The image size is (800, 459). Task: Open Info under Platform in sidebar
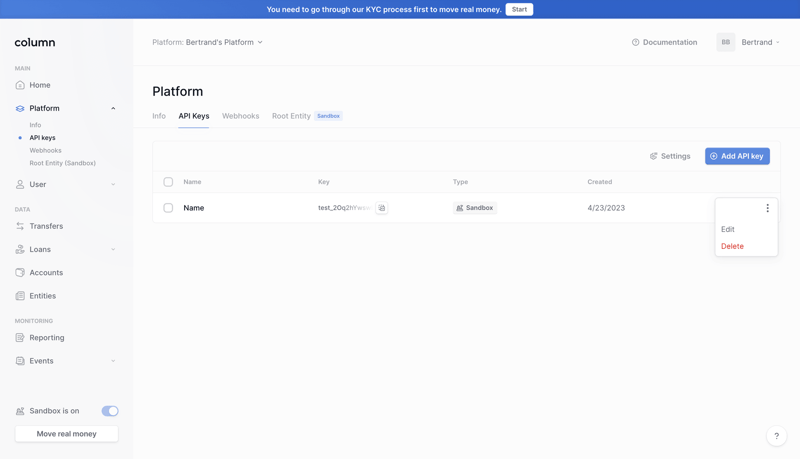pyautogui.click(x=35, y=125)
